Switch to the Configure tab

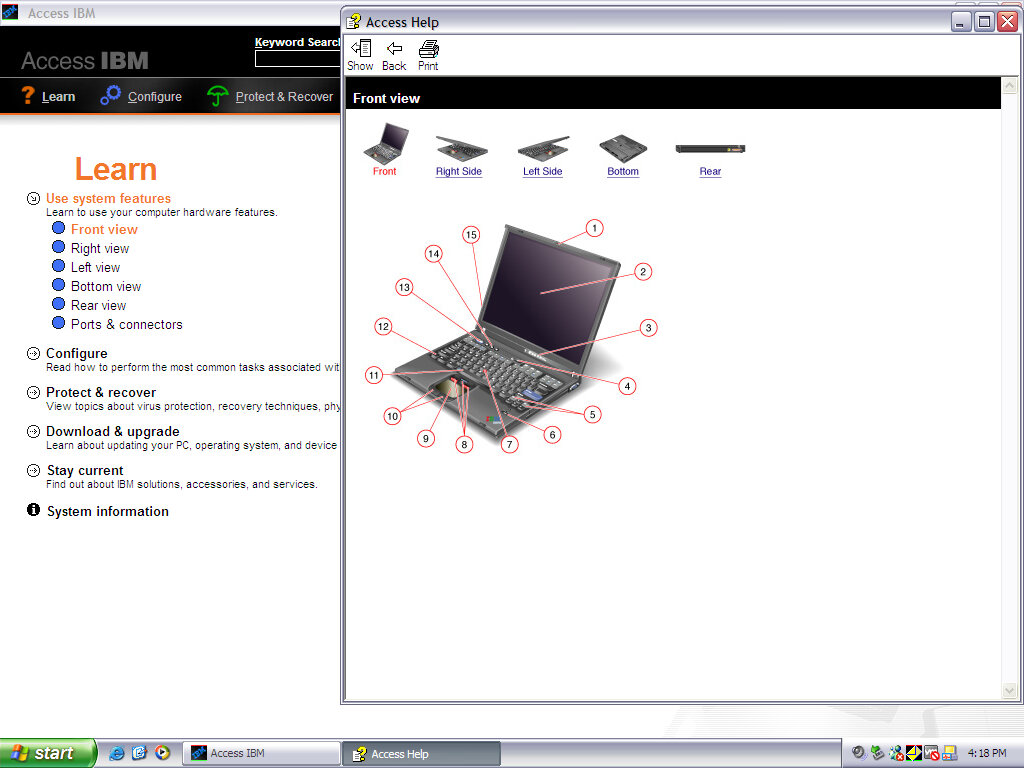141,96
